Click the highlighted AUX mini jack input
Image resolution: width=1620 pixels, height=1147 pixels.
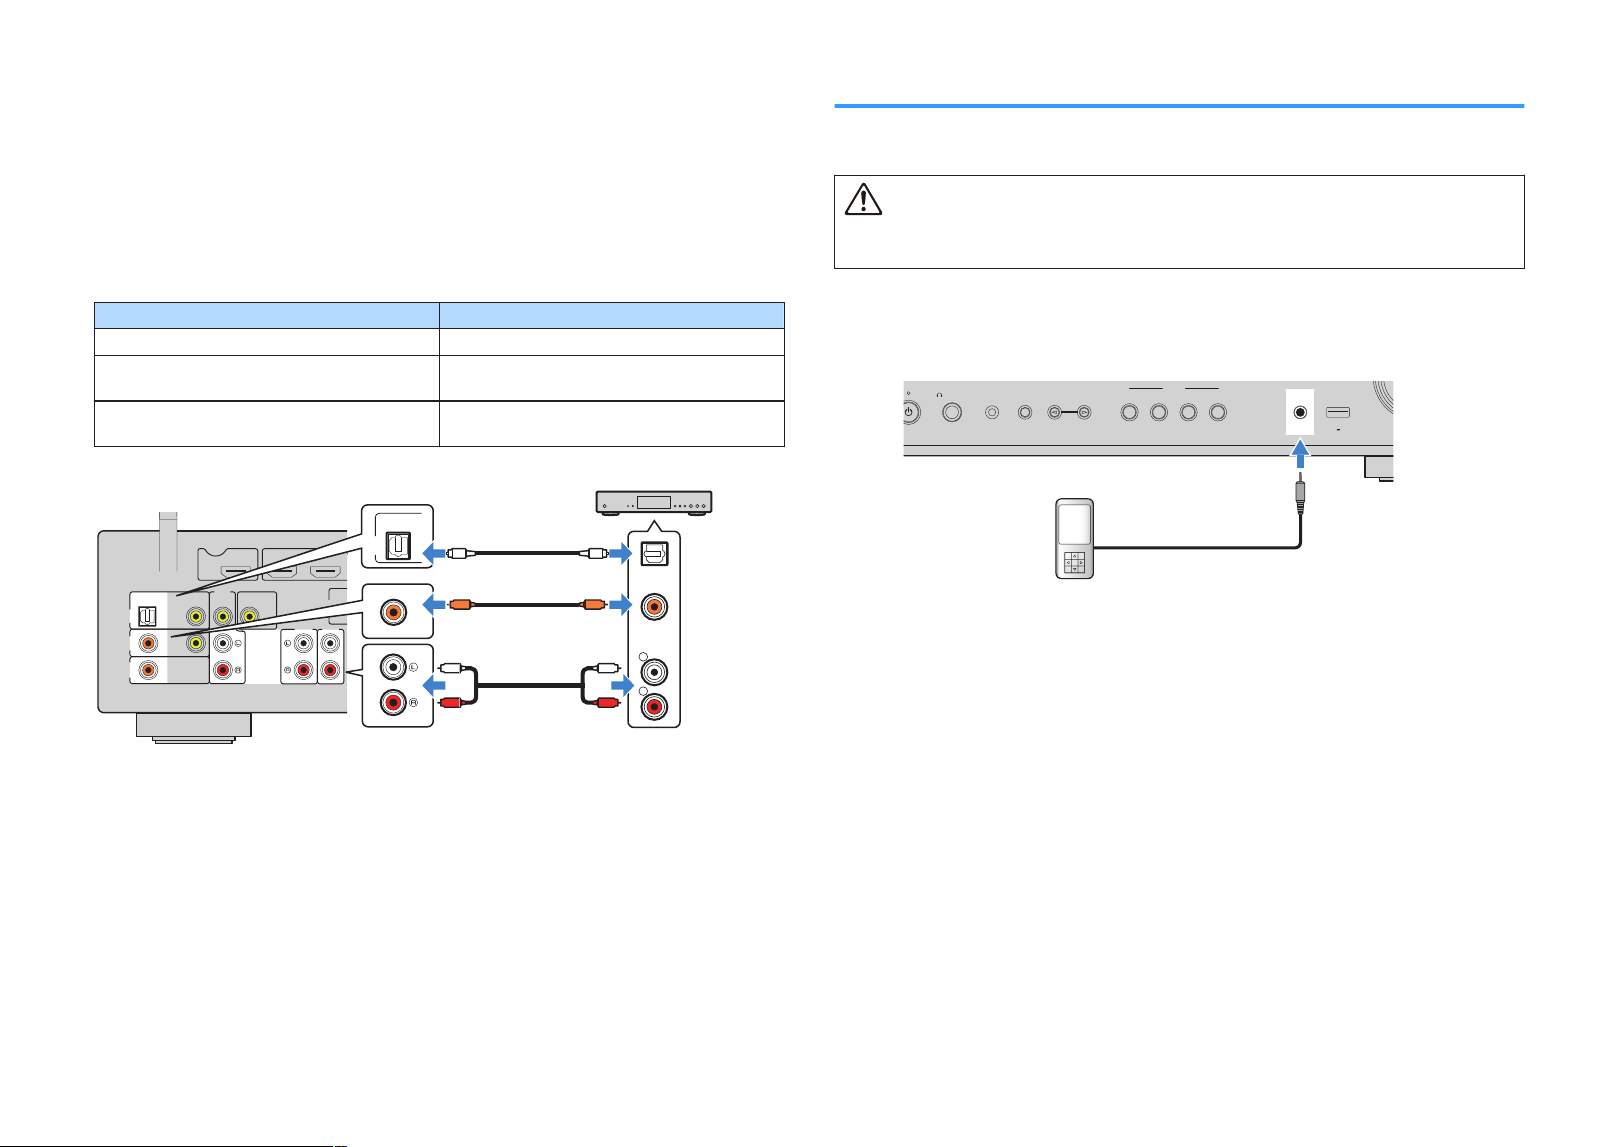1300,412
